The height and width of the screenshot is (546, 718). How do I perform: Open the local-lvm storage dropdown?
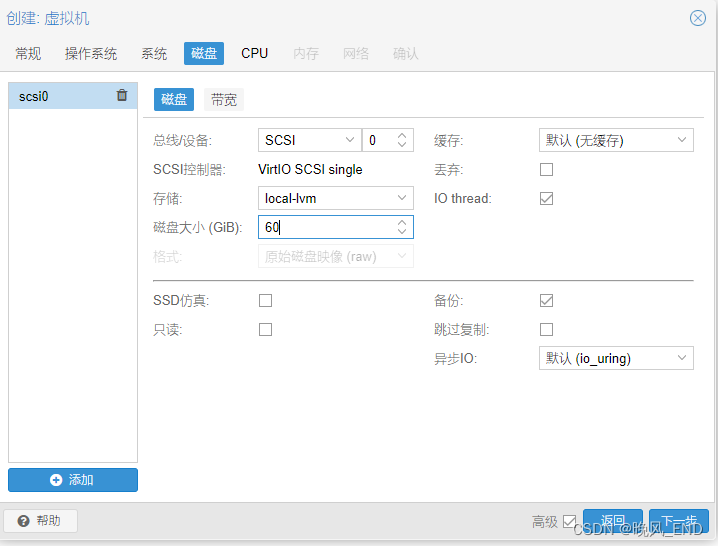(x=402, y=198)
